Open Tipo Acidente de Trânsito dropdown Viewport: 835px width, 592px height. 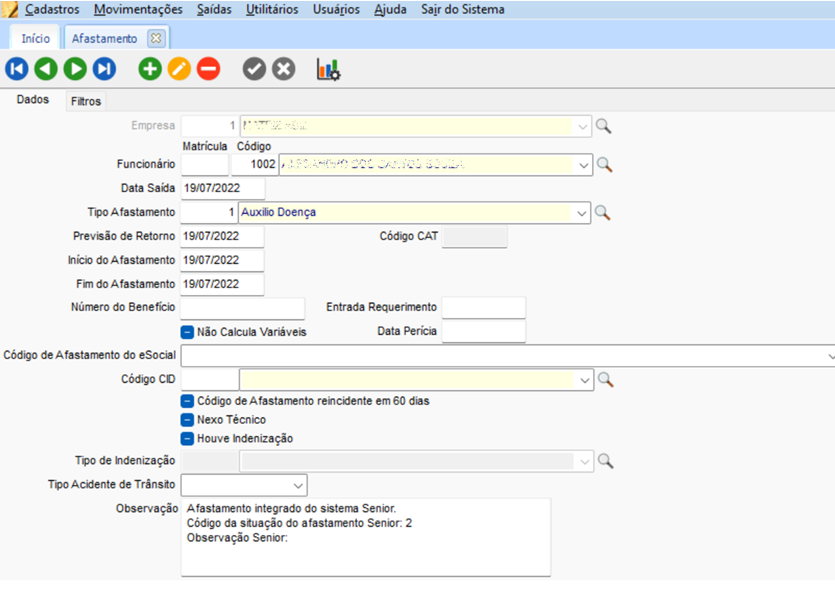click(298, 485)
